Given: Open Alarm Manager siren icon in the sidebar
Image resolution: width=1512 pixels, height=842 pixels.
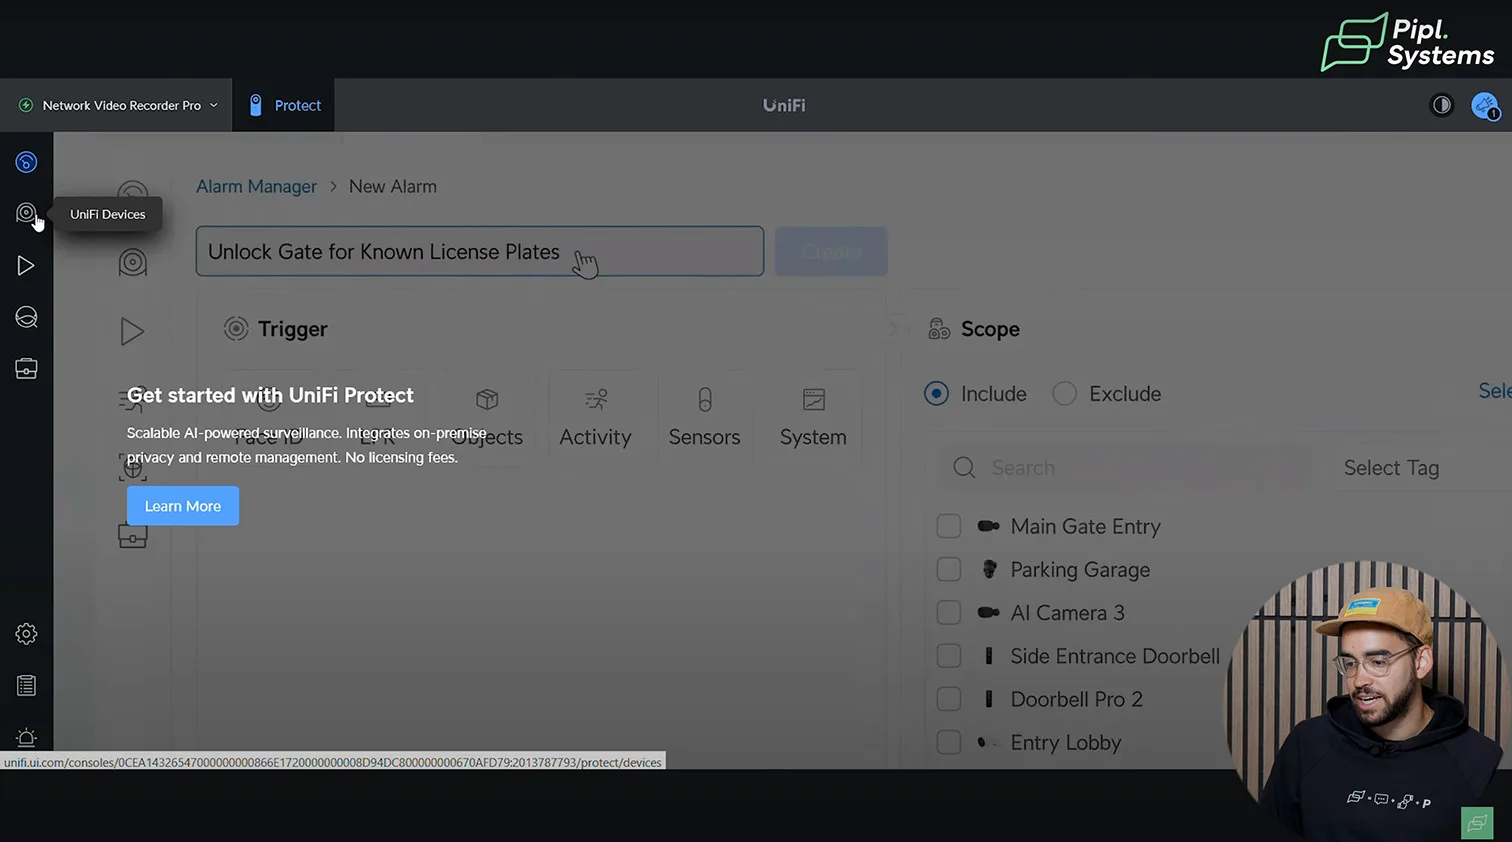Looking at the screenshot, I should click(x=26, y=738).
